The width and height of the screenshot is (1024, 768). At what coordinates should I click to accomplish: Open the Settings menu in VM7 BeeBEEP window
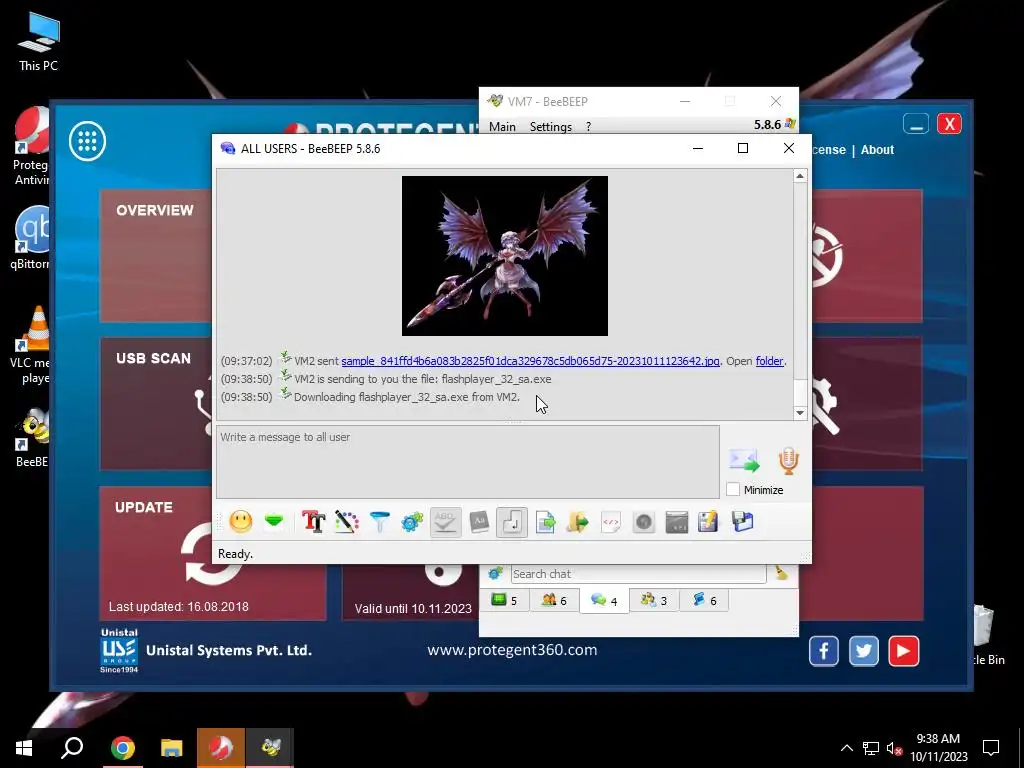click(x=551, y=127)
